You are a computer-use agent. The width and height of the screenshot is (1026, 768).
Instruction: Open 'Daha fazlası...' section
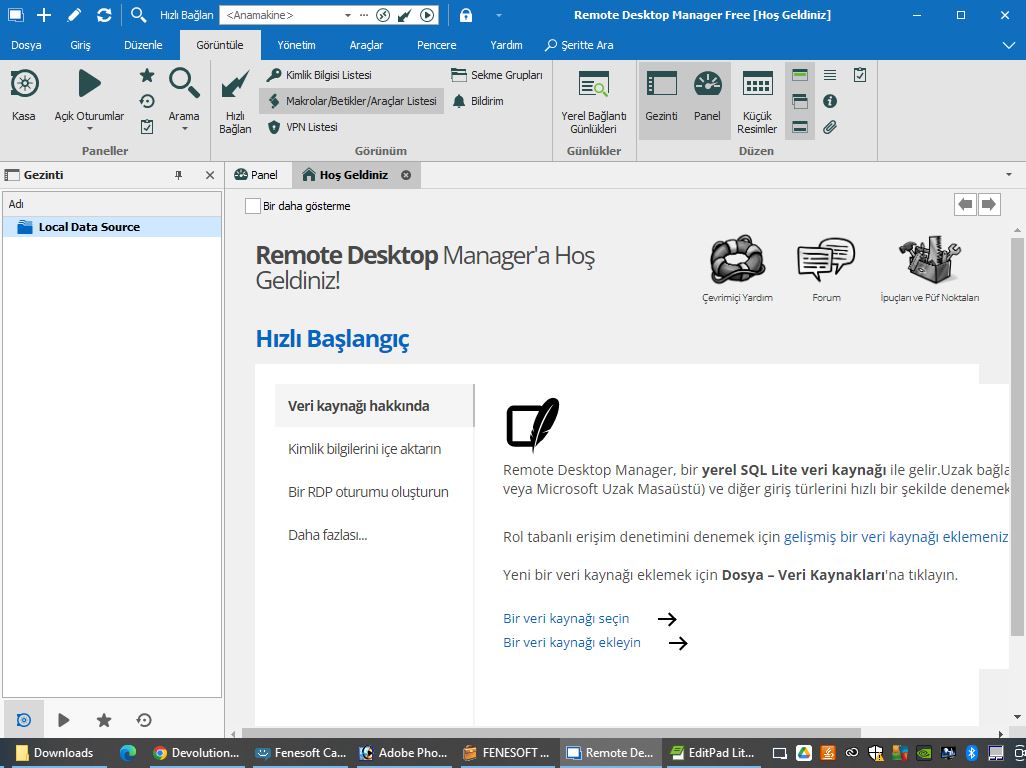[x=328, y=535]
